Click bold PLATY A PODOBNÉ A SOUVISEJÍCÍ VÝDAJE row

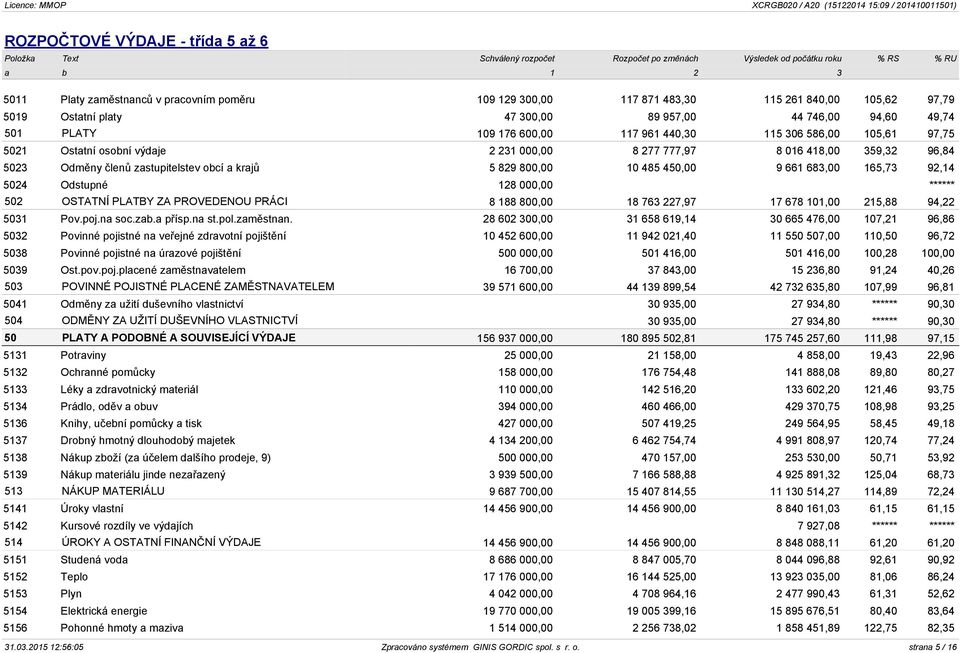click(178, 338)
